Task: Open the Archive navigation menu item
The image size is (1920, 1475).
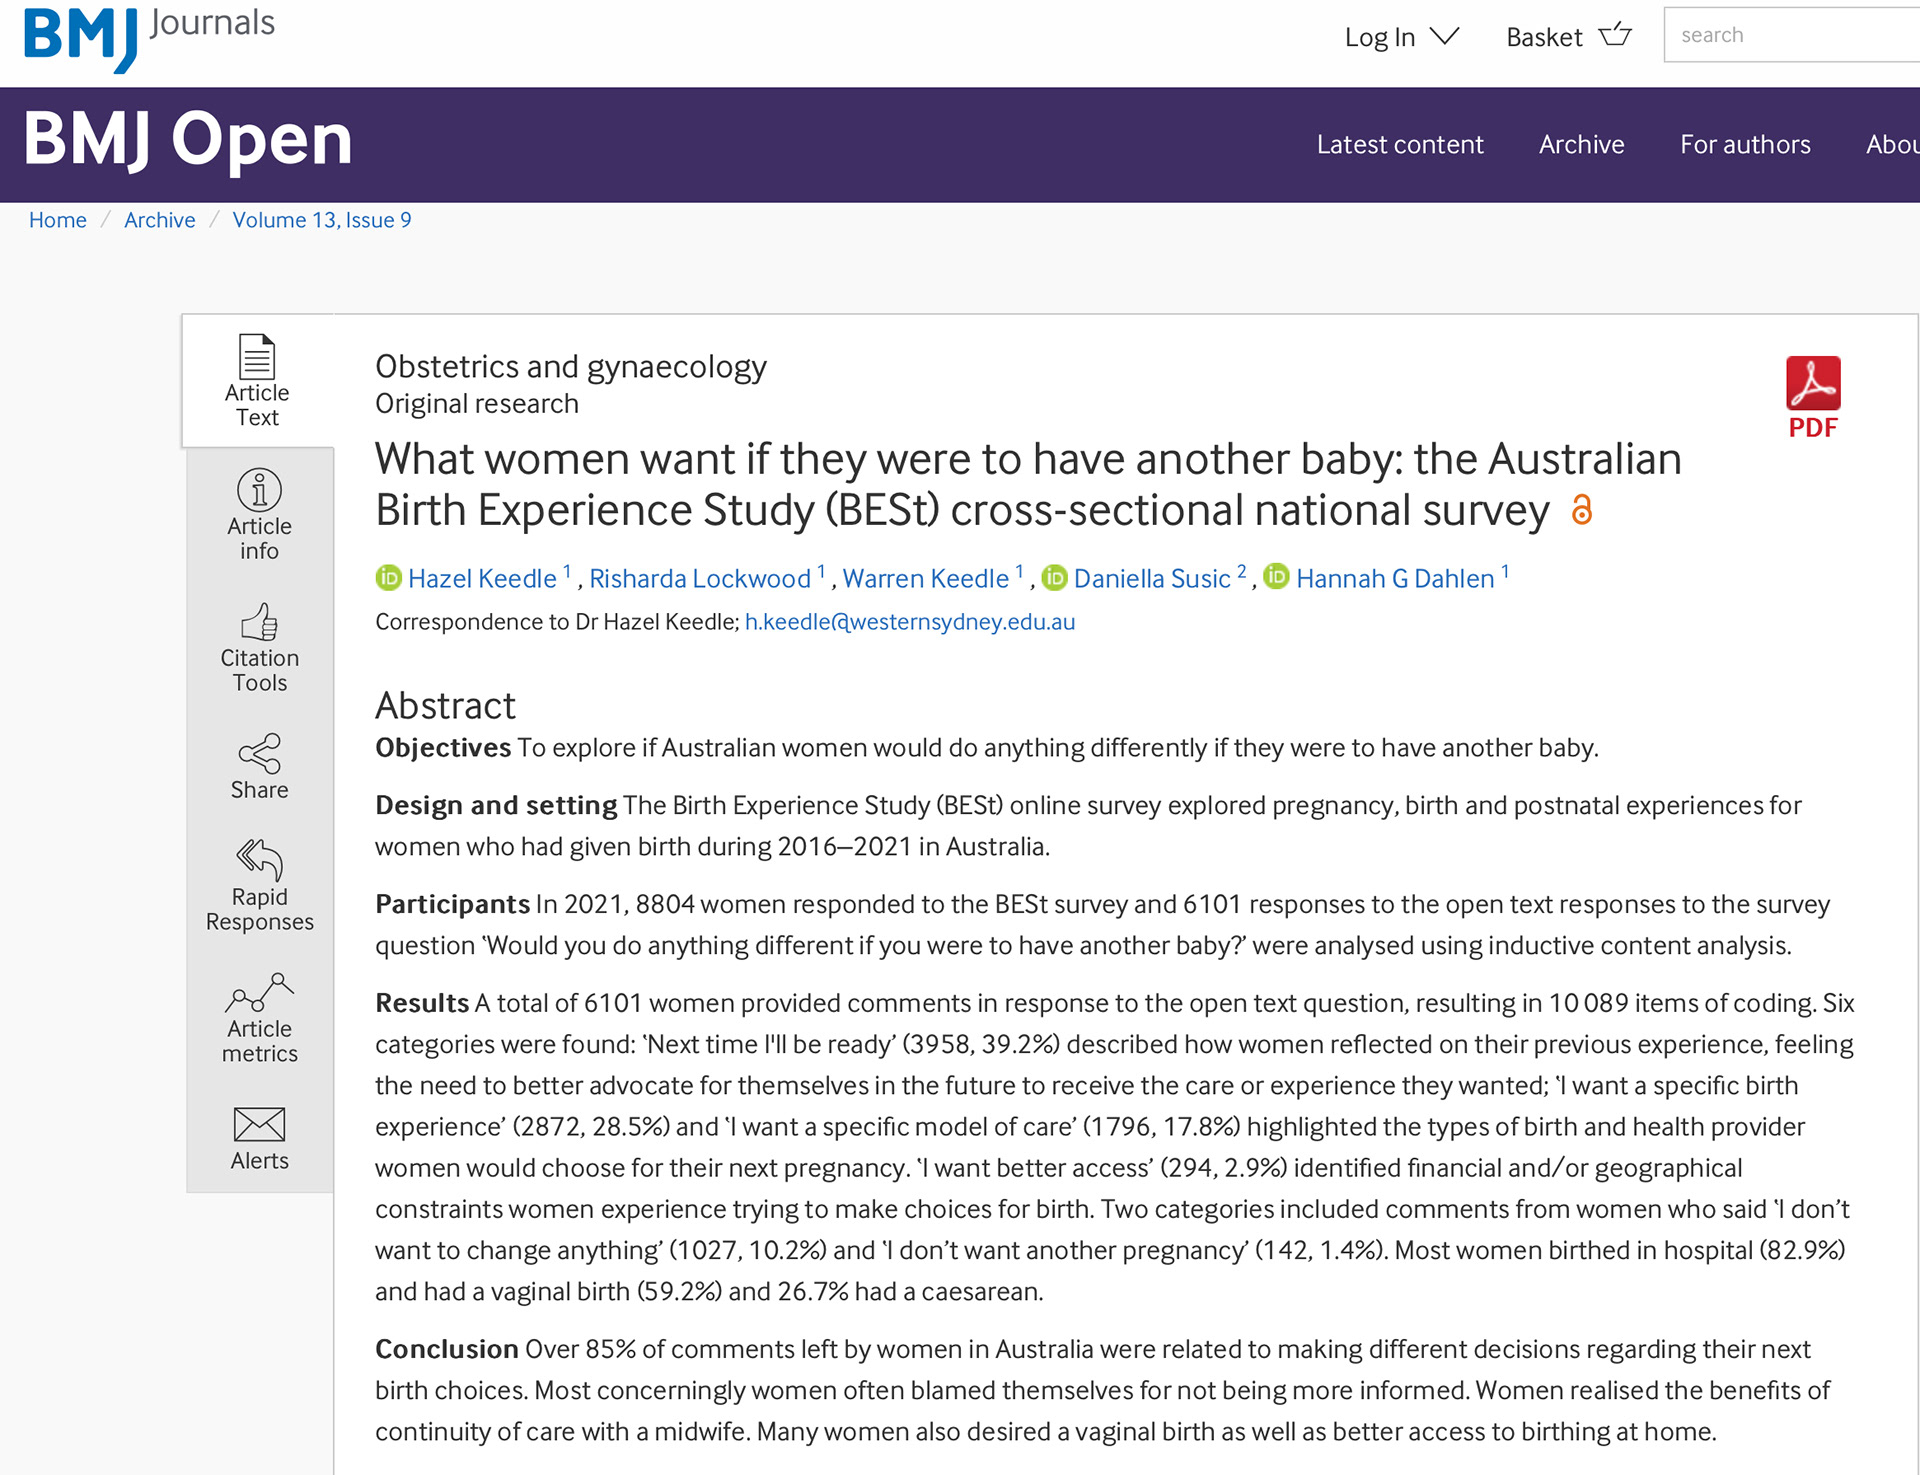Action: (x=1581, y=145)
